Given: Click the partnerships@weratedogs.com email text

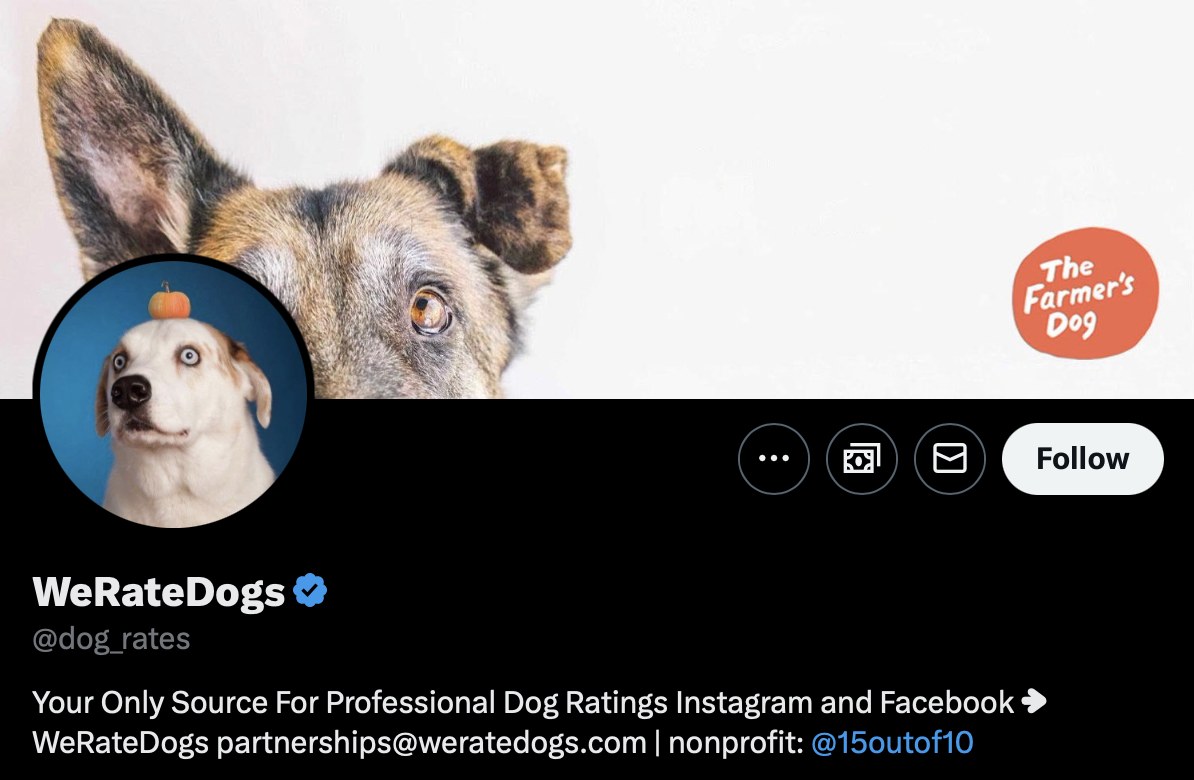Looking at the screenshot, I should click(431, 743).
